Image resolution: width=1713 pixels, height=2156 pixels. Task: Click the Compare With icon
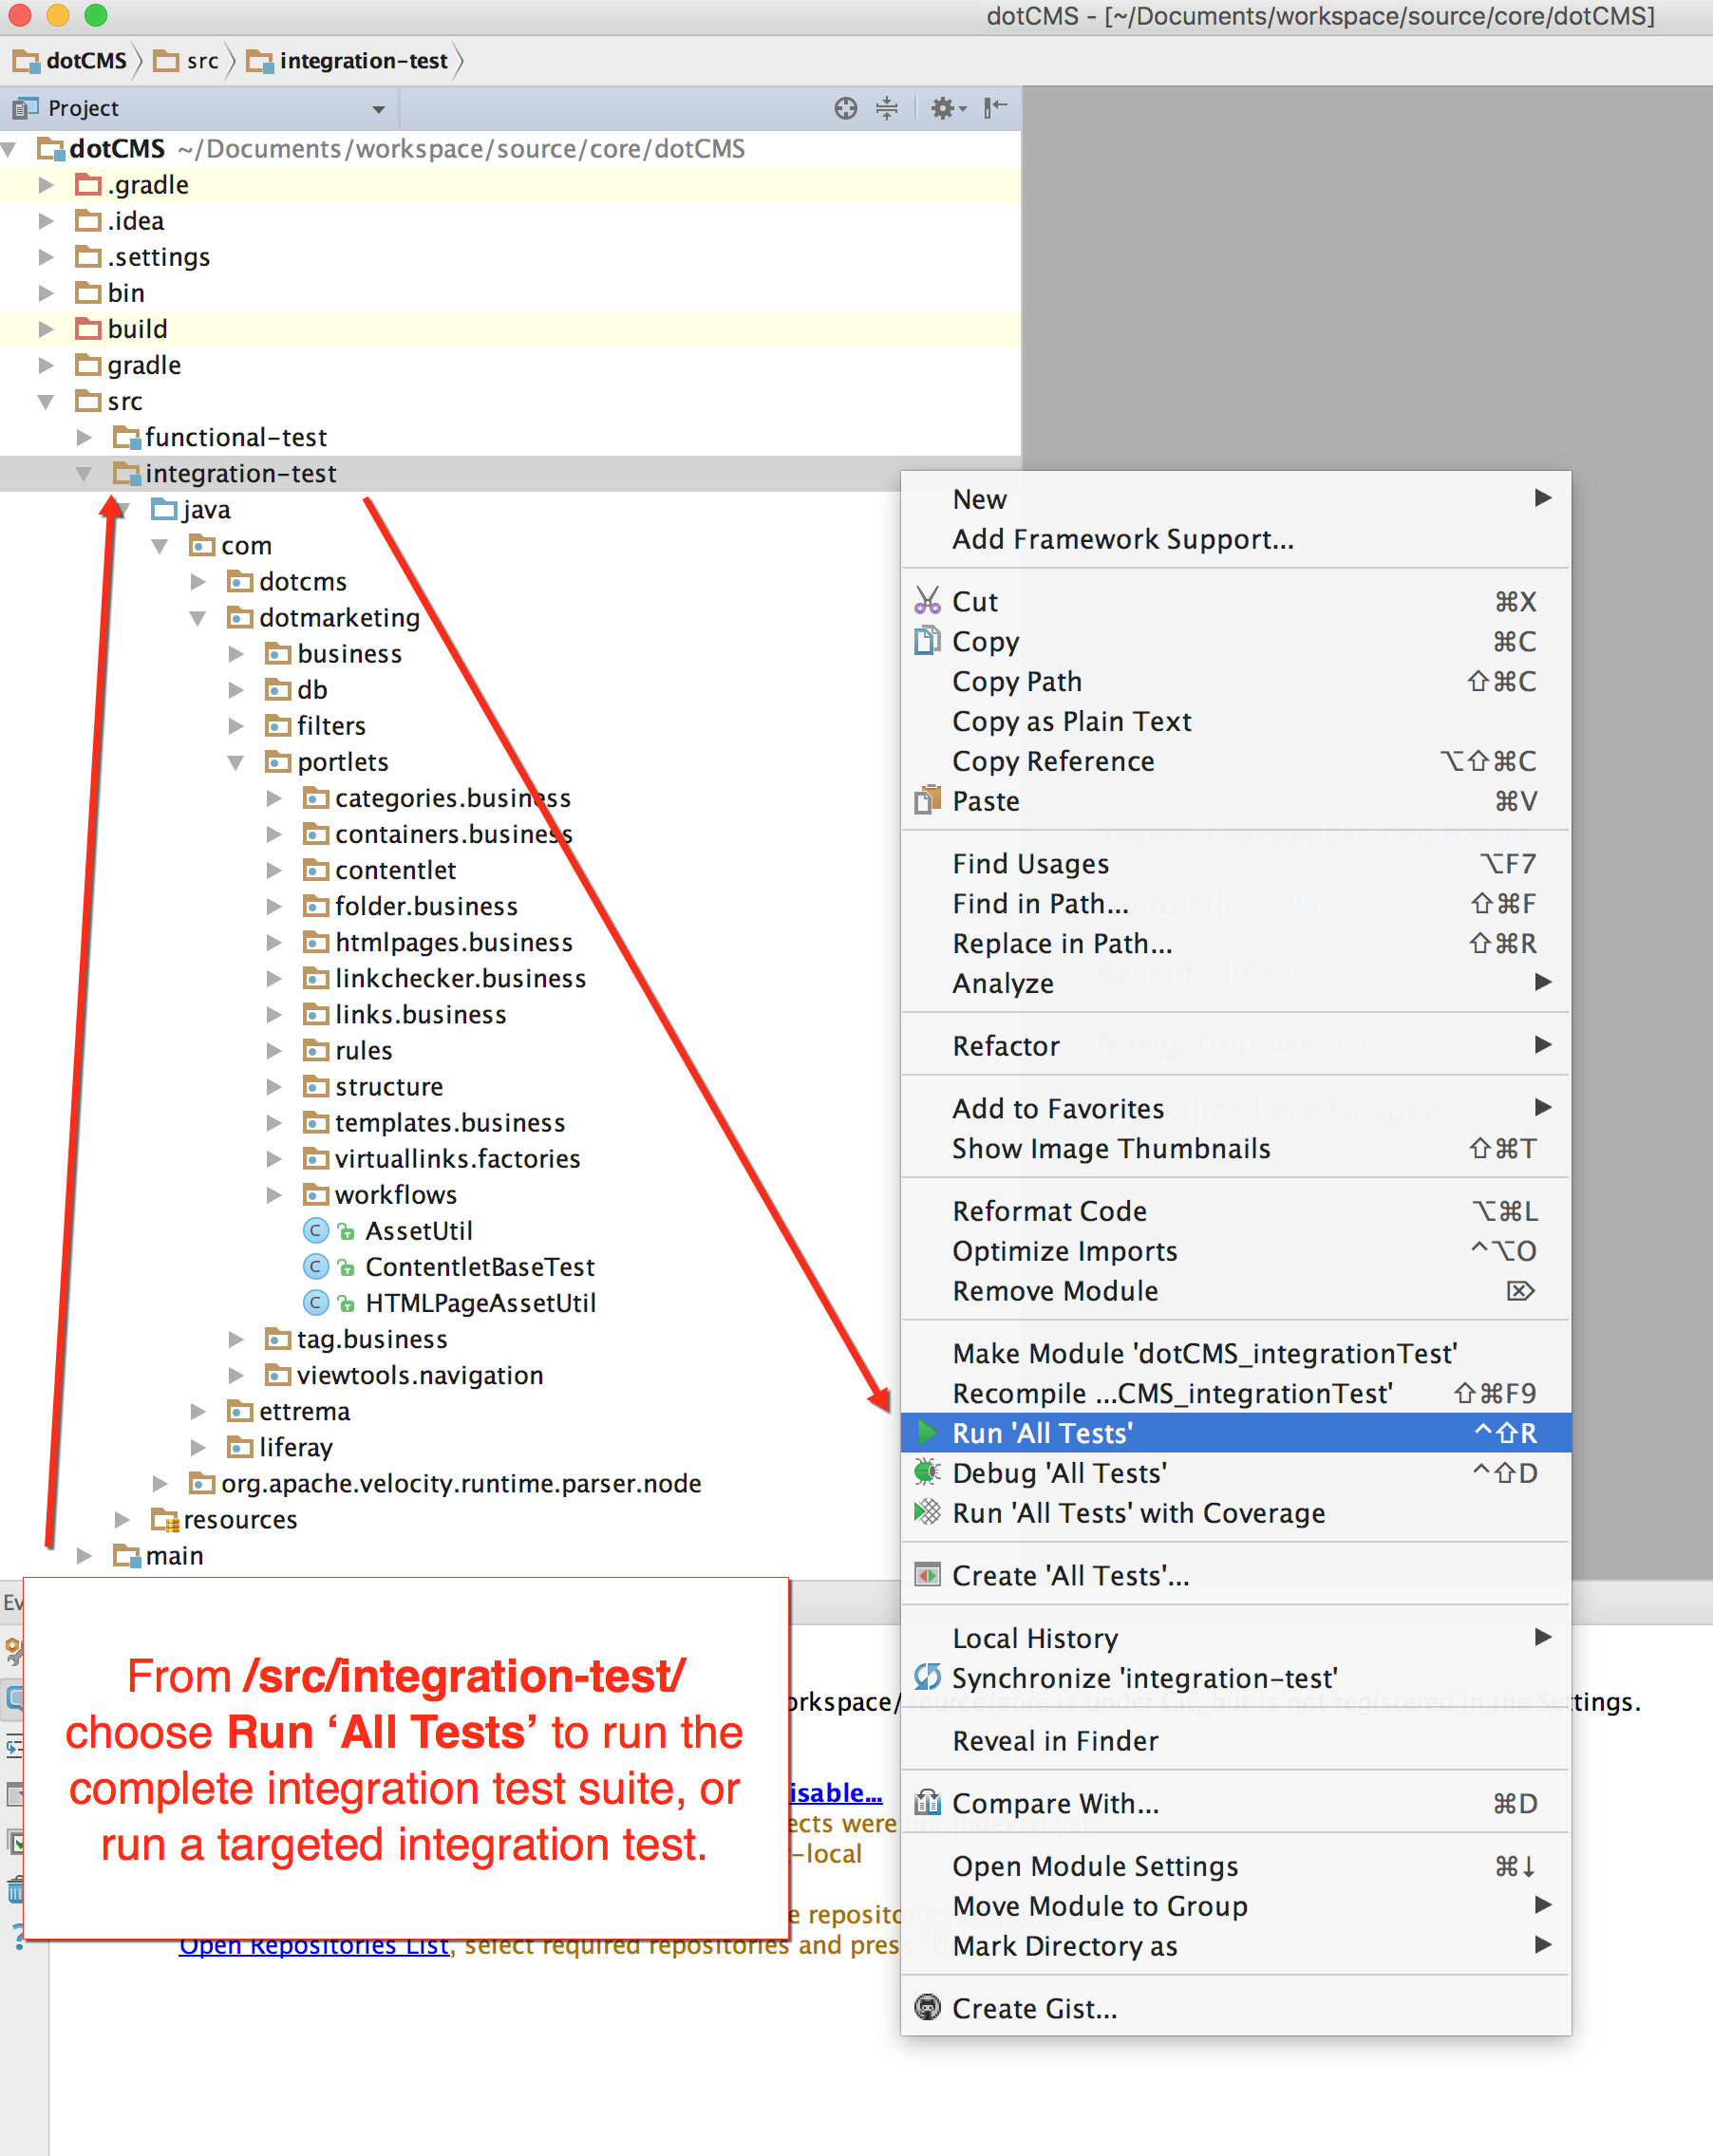[927, 1803]
